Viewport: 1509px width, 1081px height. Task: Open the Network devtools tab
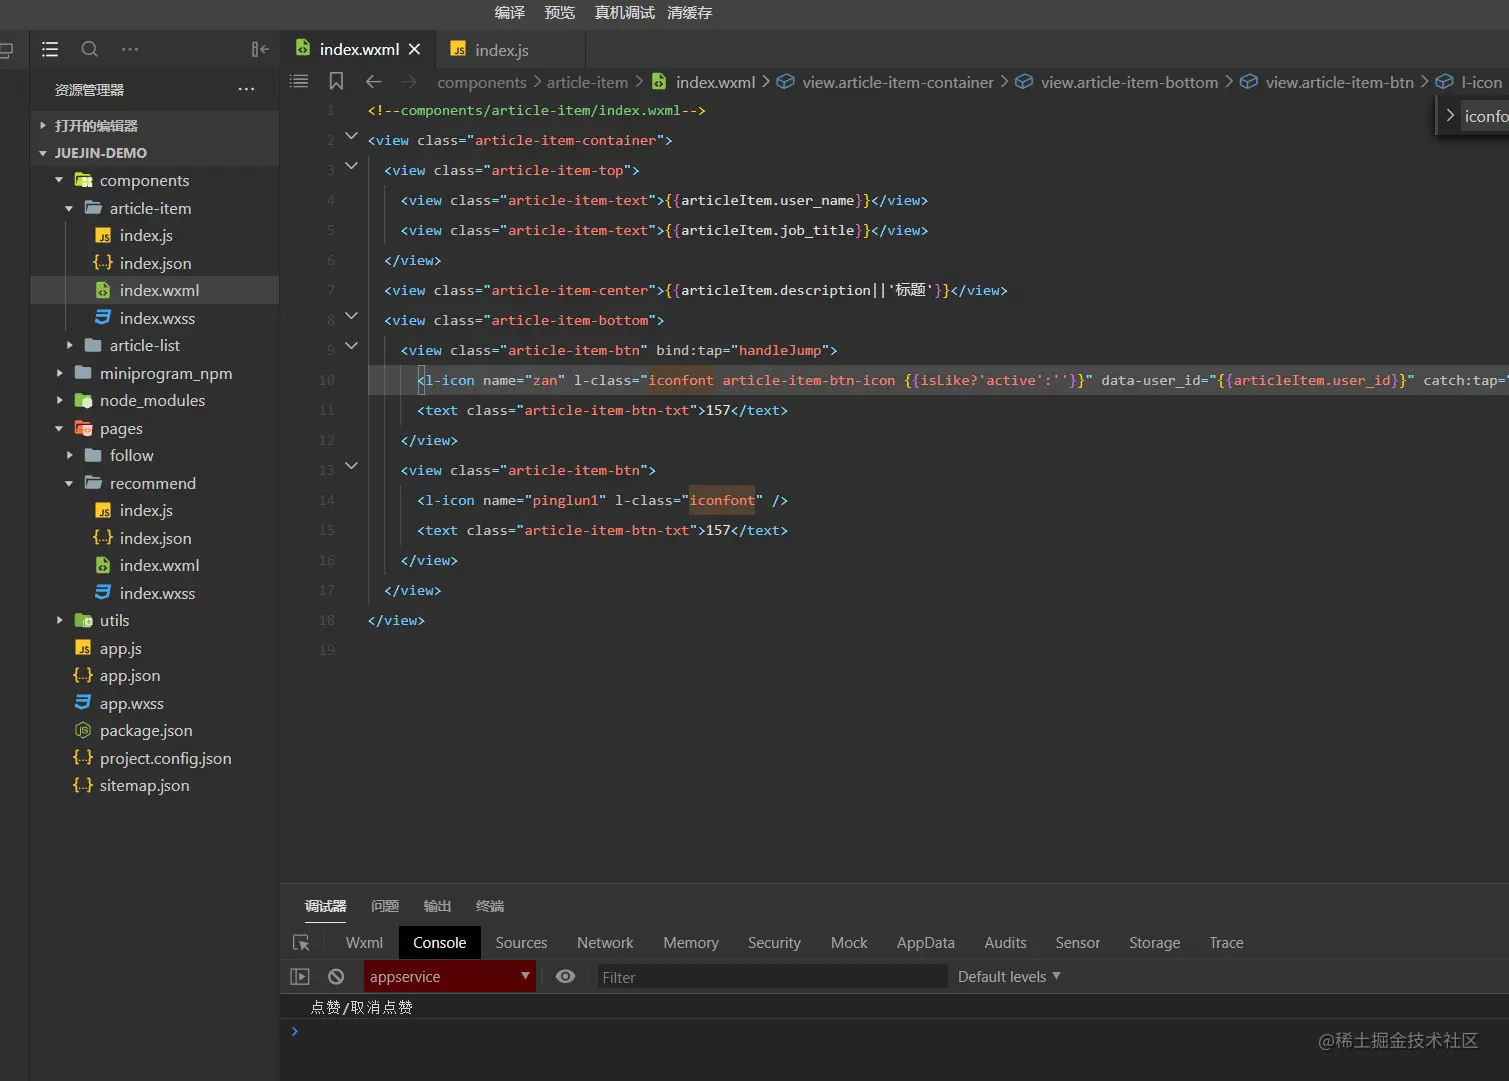(605, 942)
